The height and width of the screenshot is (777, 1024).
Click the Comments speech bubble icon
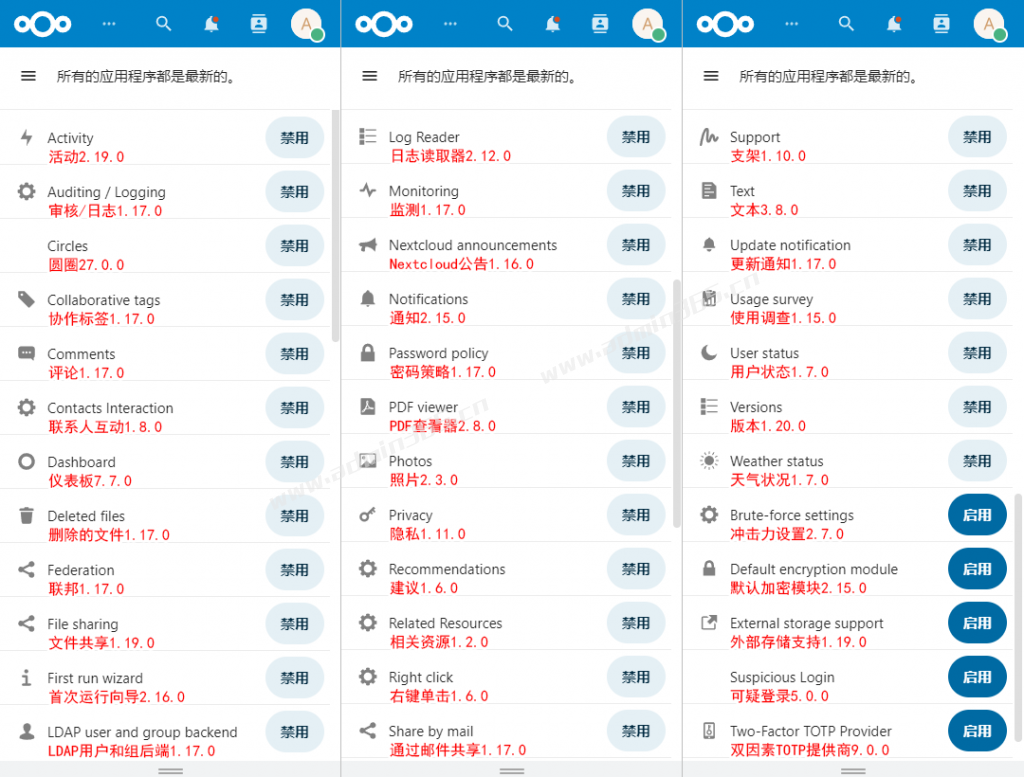pyautogui.click(x=26, y=353)
